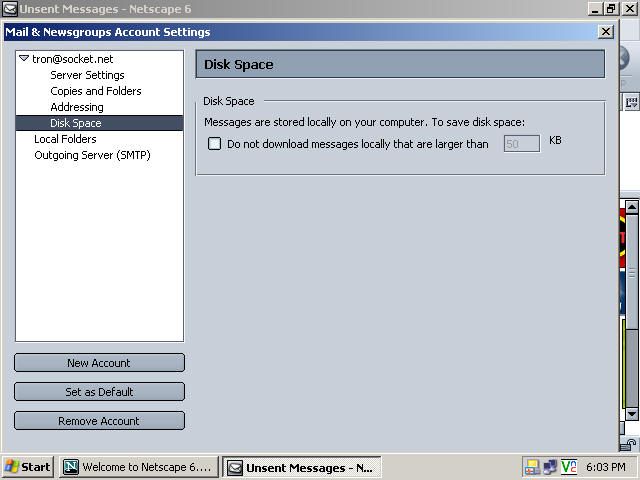Select Local Folders
The image size is (640, 480).
click(65, 139)
